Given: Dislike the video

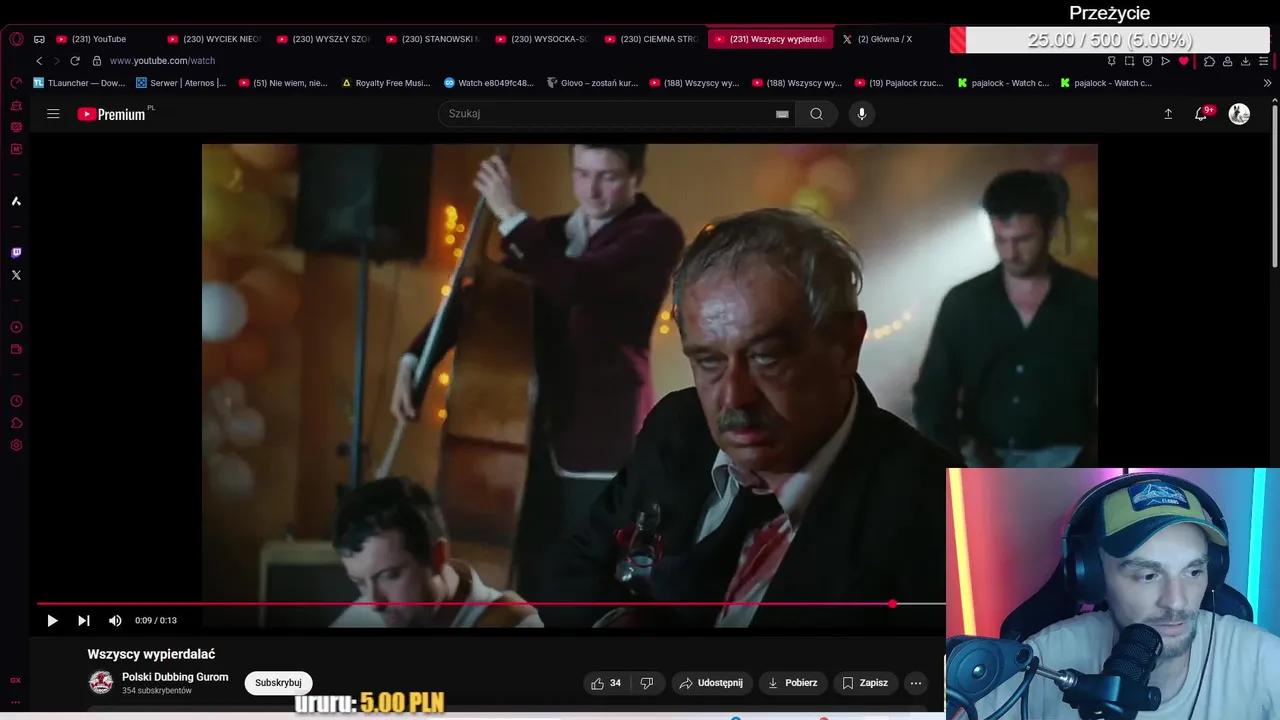Looking at the screenshot, I should point(647,683).
